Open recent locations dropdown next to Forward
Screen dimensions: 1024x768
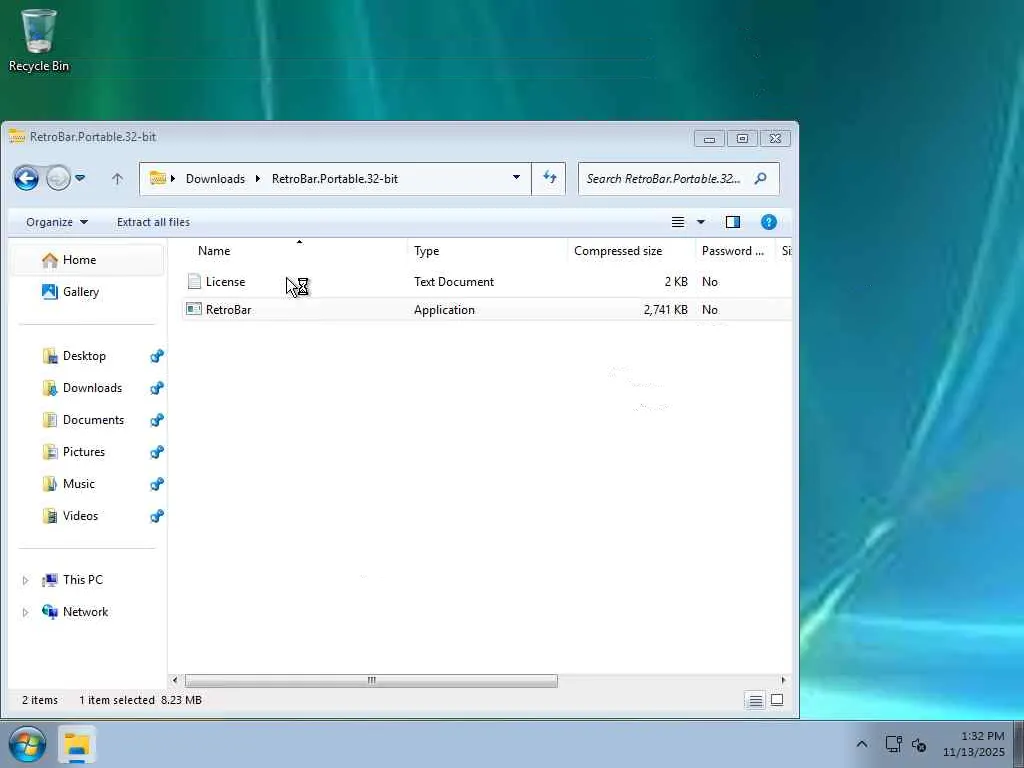coord(80,178)
